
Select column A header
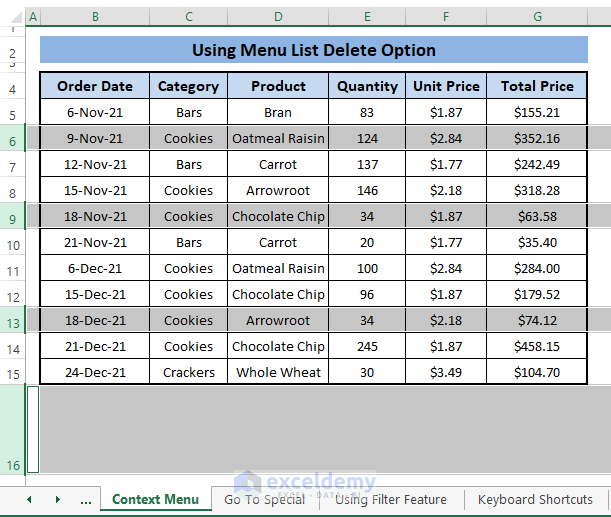[33, 17]
